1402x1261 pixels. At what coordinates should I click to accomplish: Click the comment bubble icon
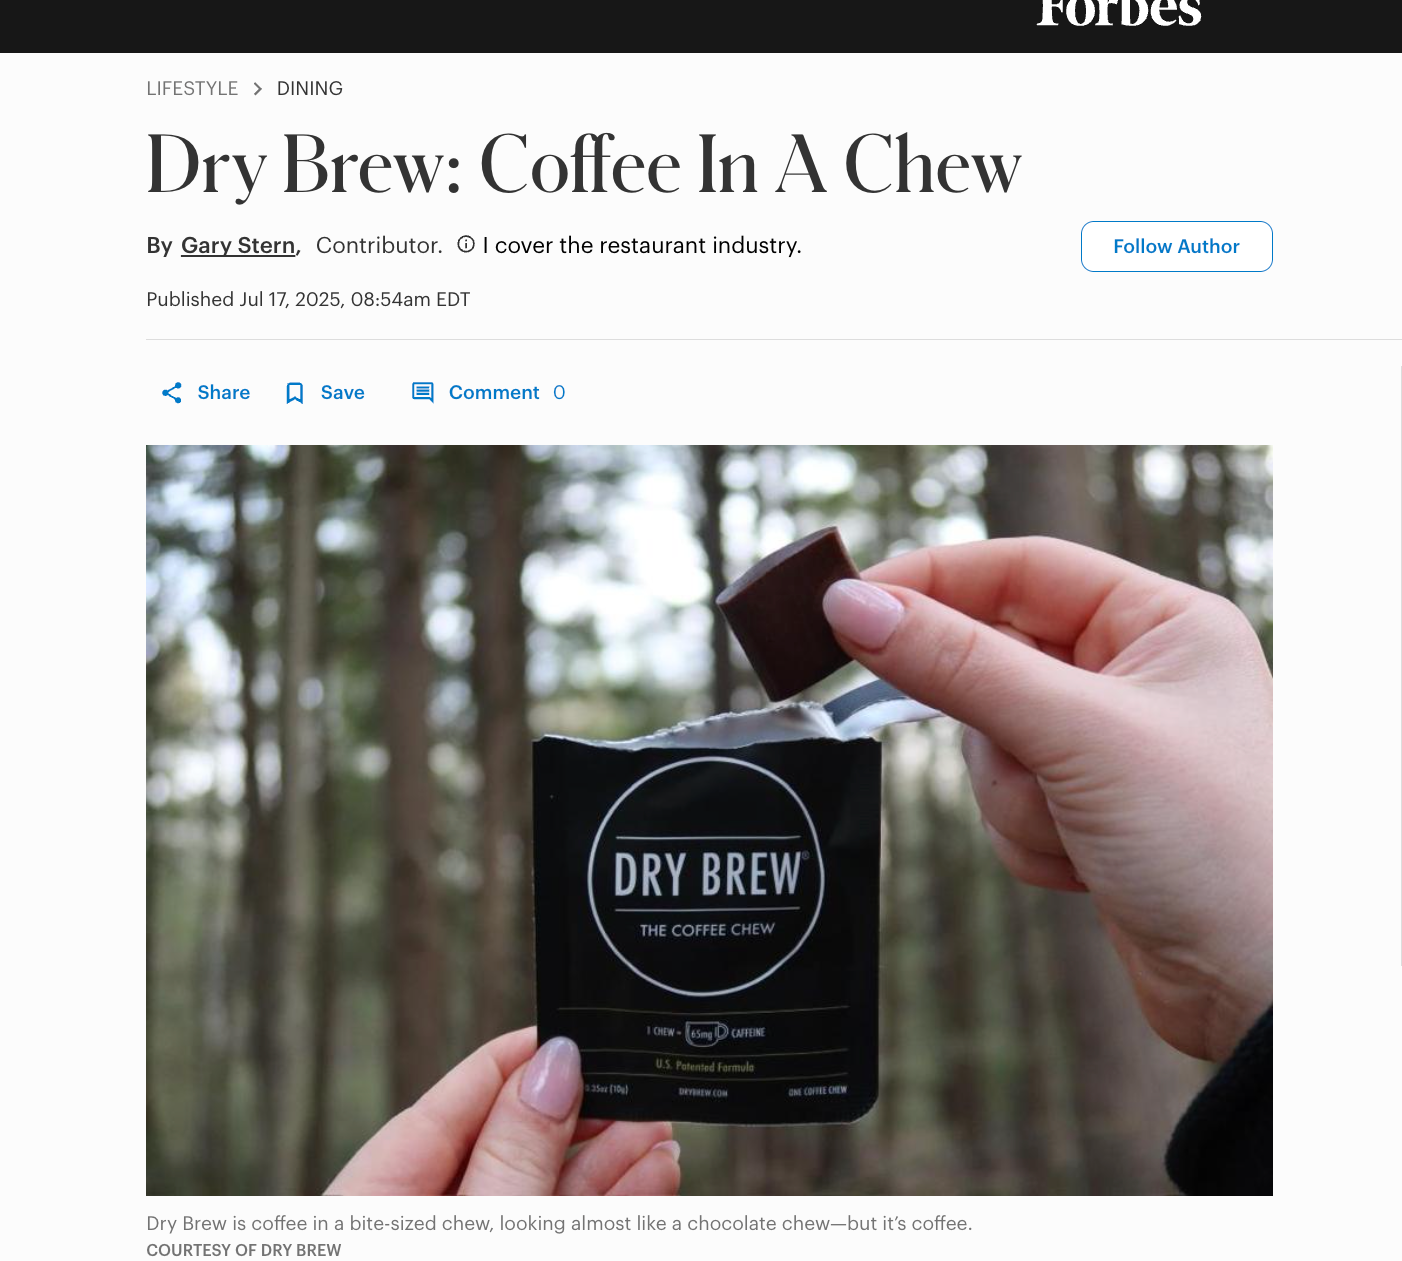point(423,393)
